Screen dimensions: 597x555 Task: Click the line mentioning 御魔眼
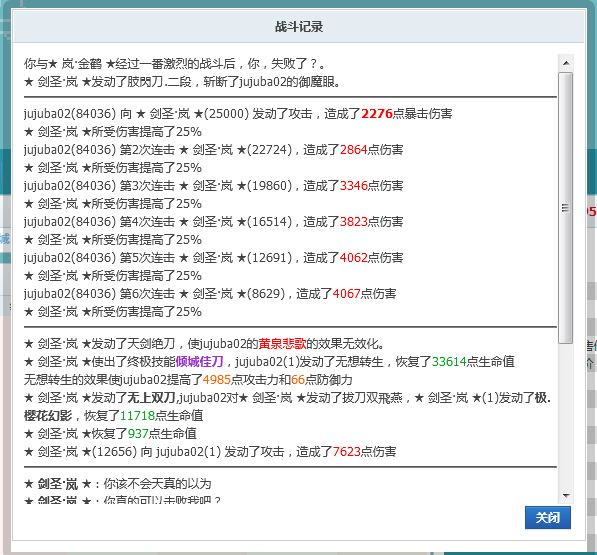[182, 81]
